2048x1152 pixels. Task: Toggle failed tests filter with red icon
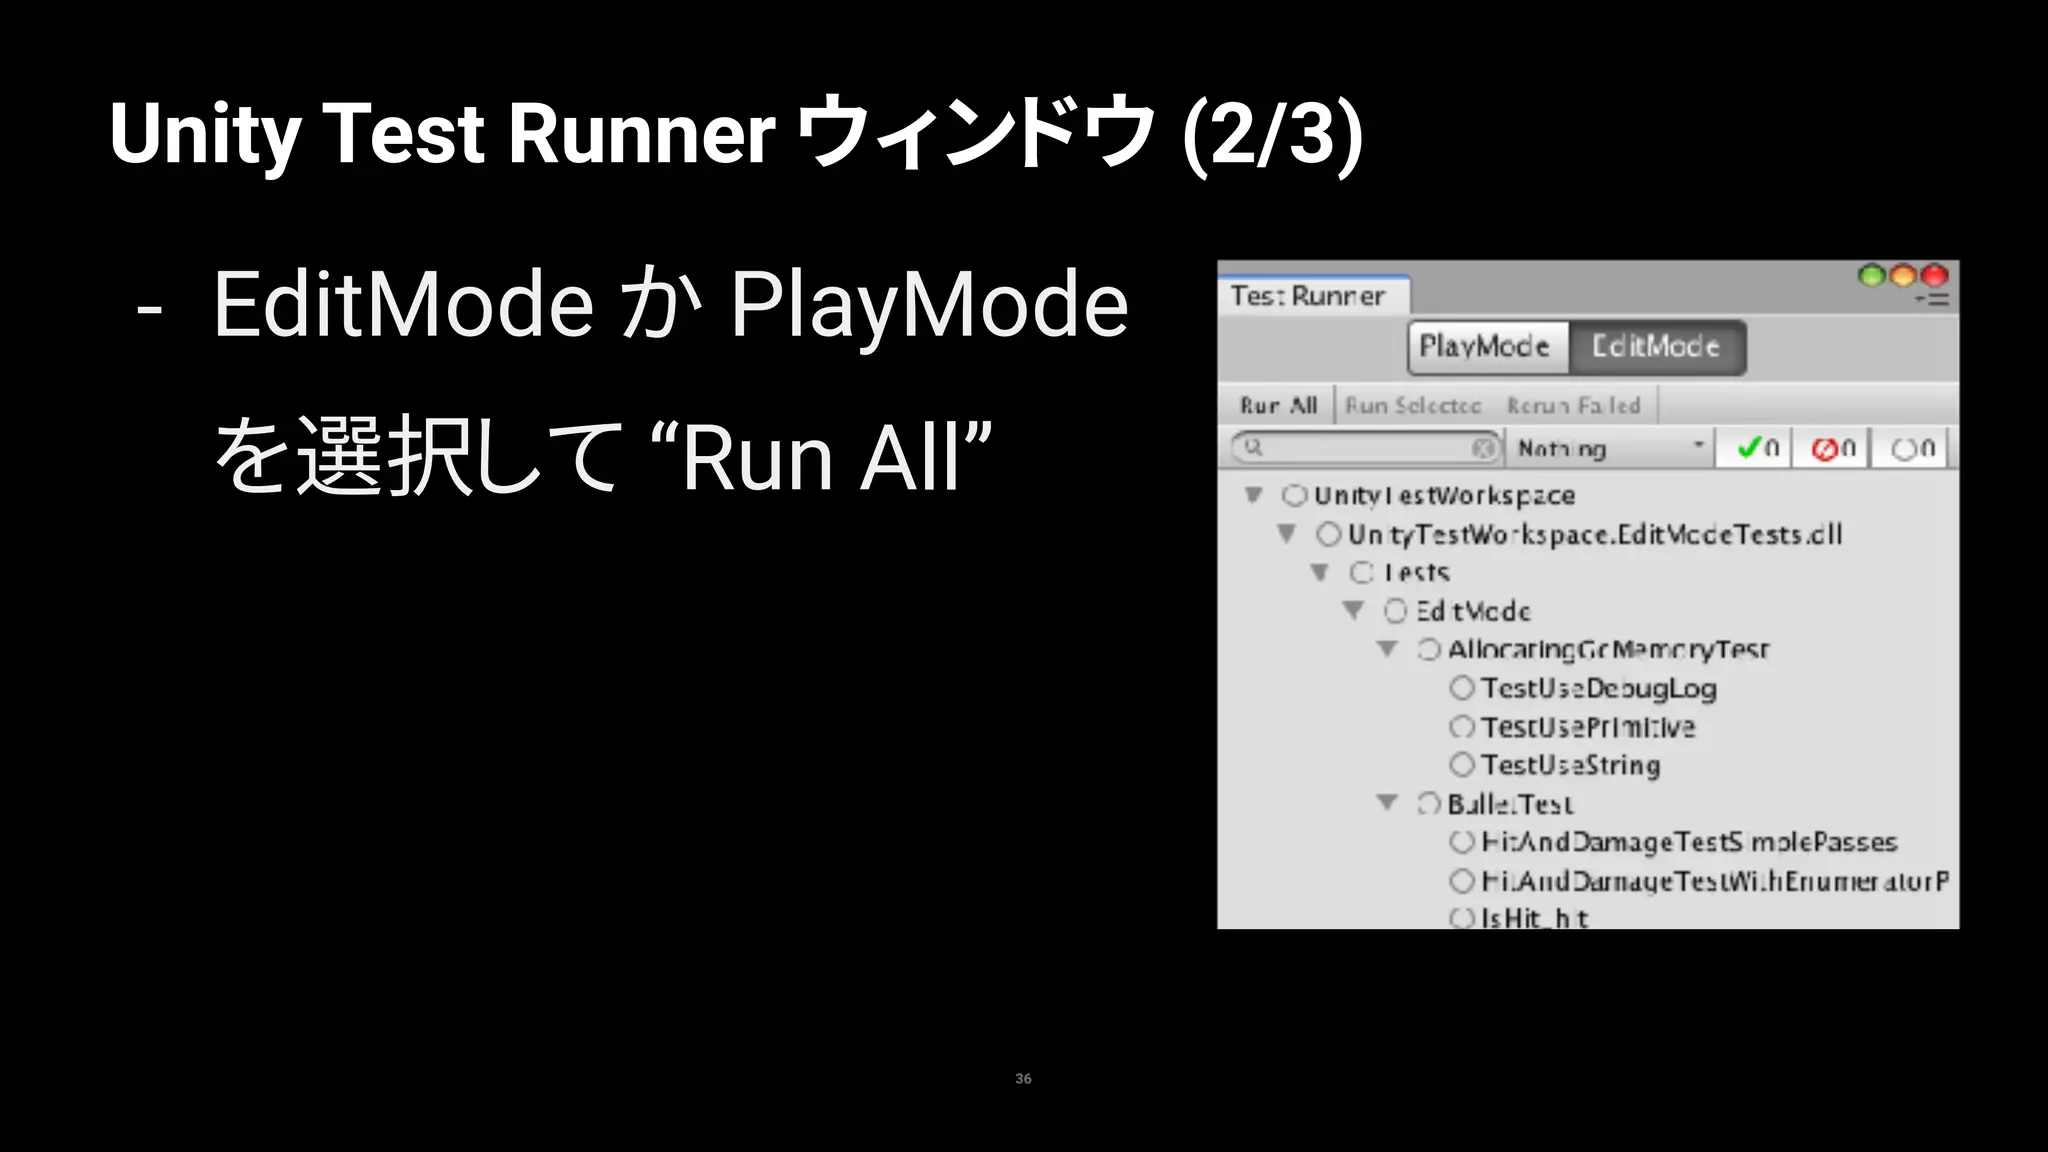1832,448
